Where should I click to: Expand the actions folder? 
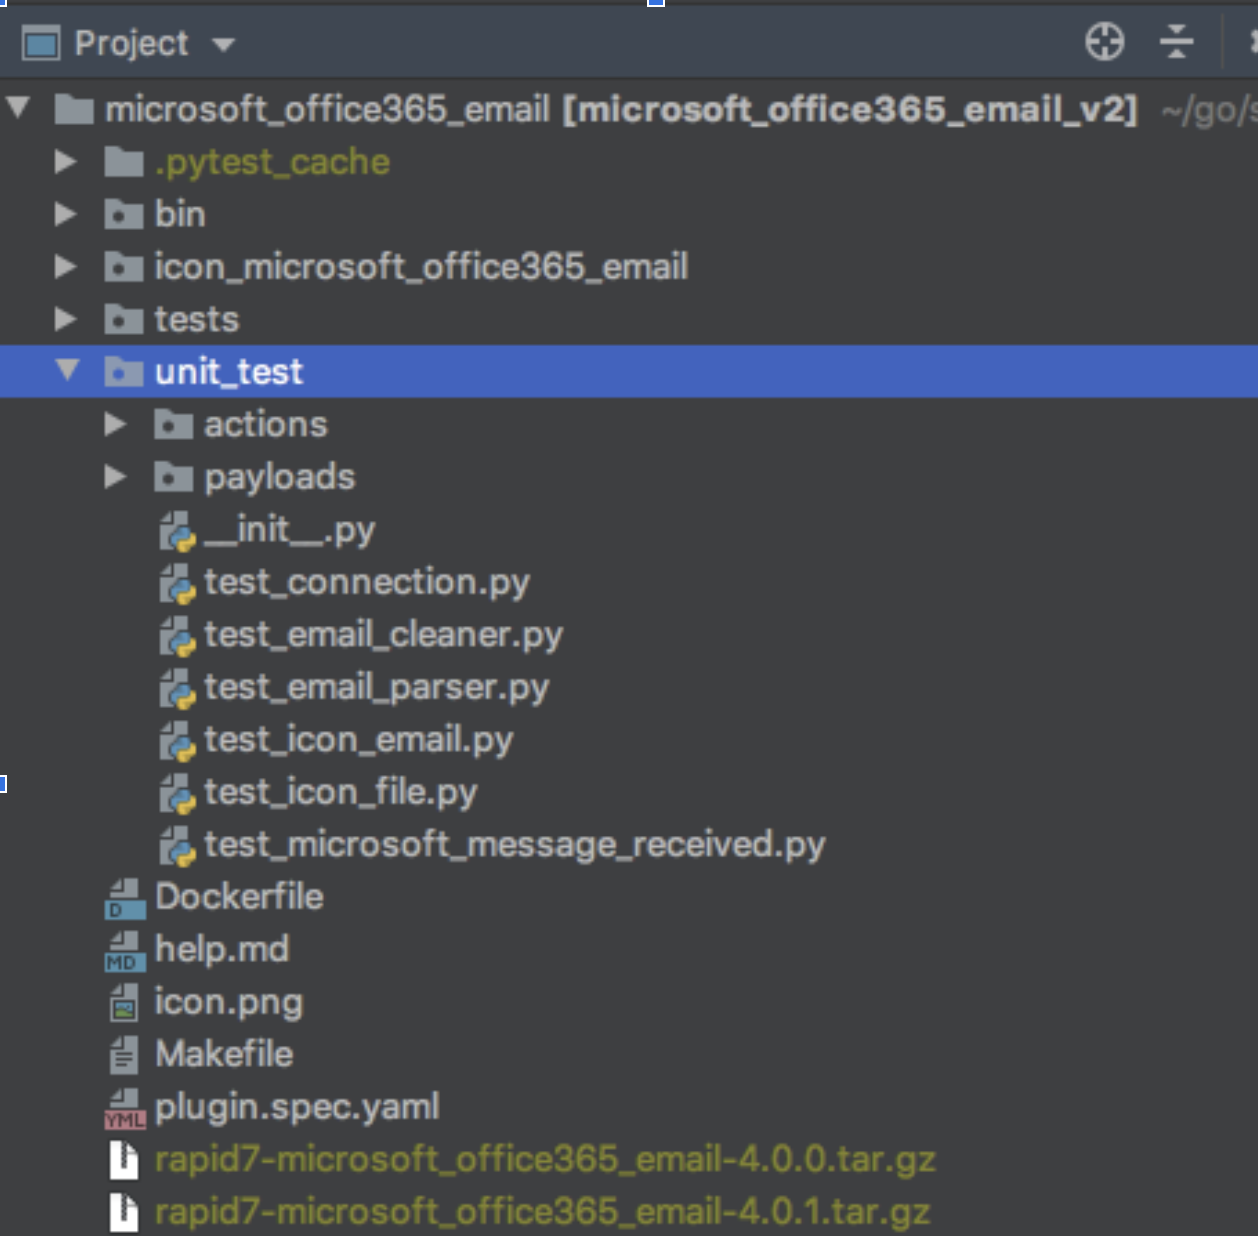tap(116, 424)
